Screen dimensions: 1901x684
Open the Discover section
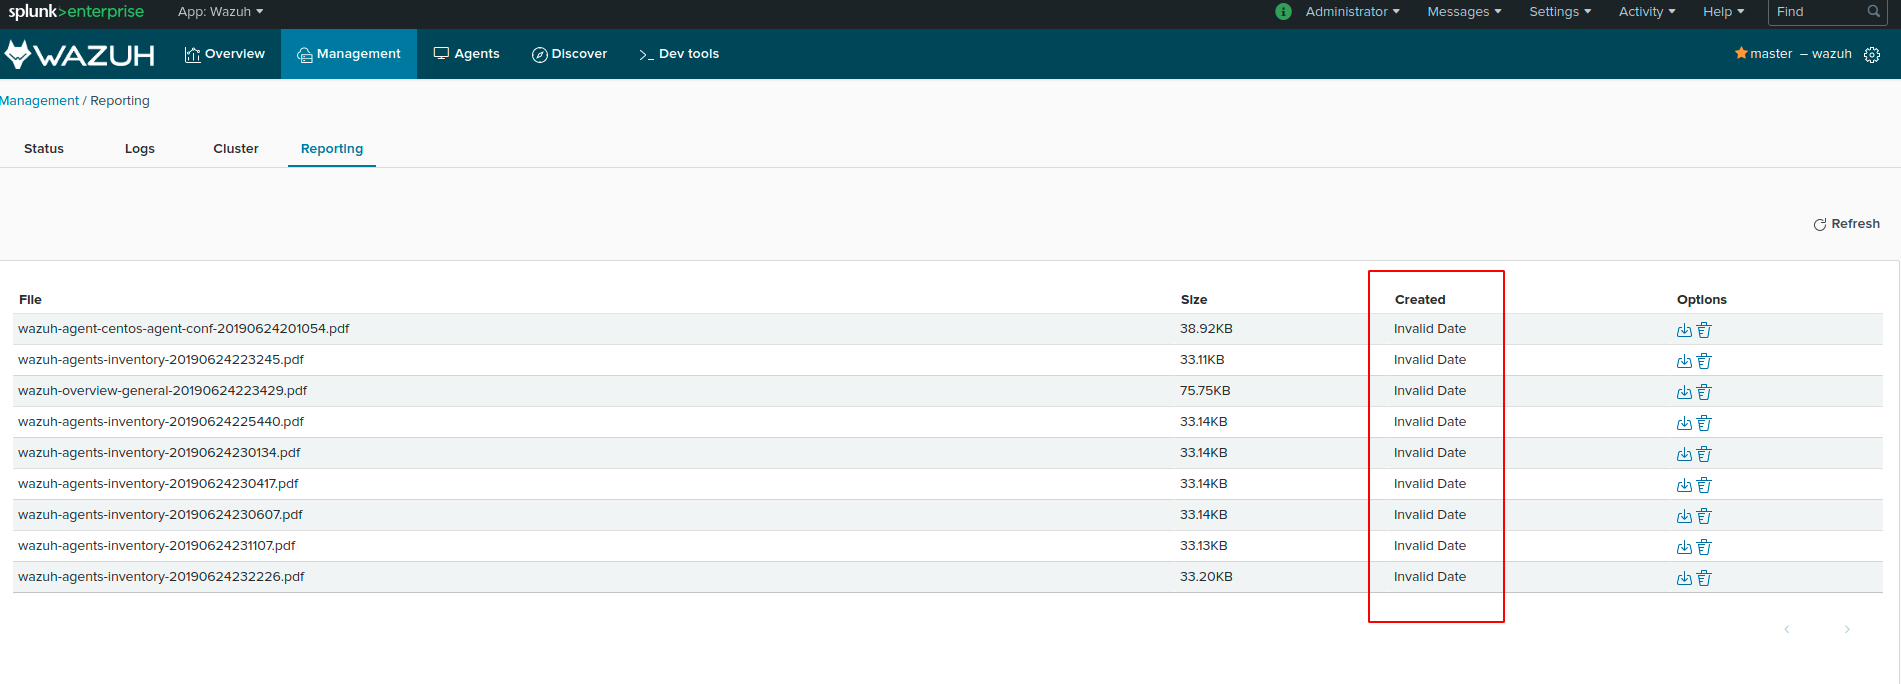pyautogui.click(x=569, y=54)
